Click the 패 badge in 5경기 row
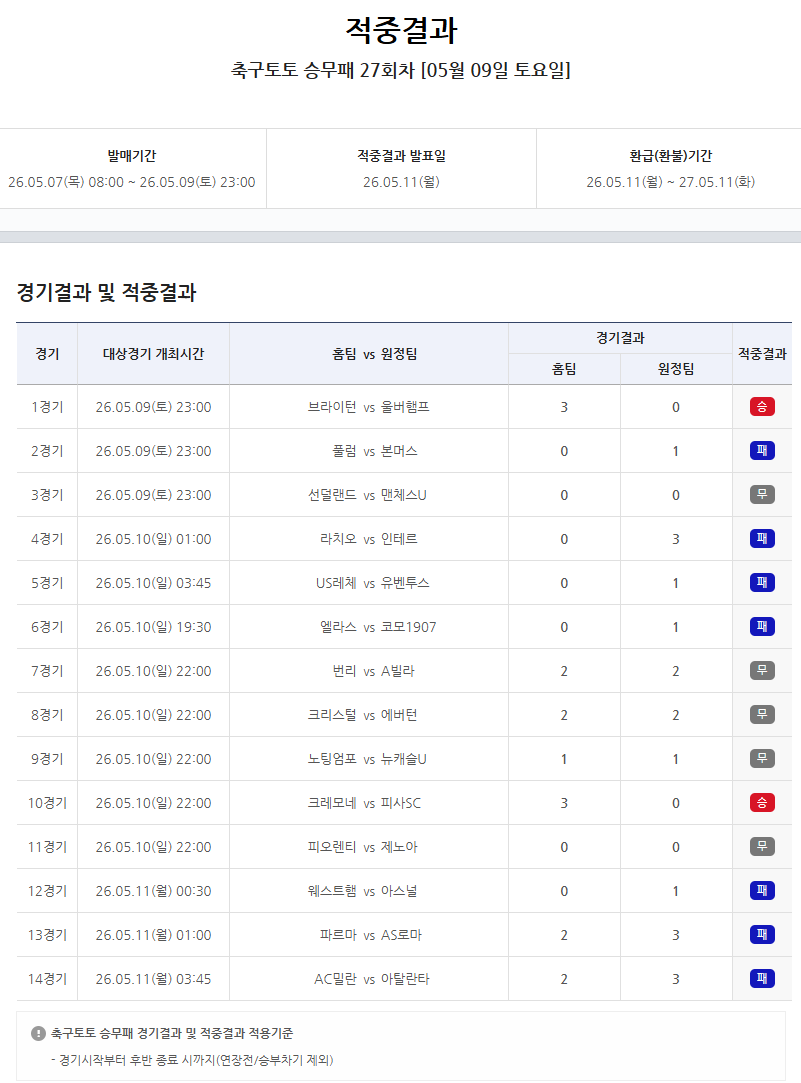Screen dimensions: 801x1083 pyautogui.click(x=762, y=583)
